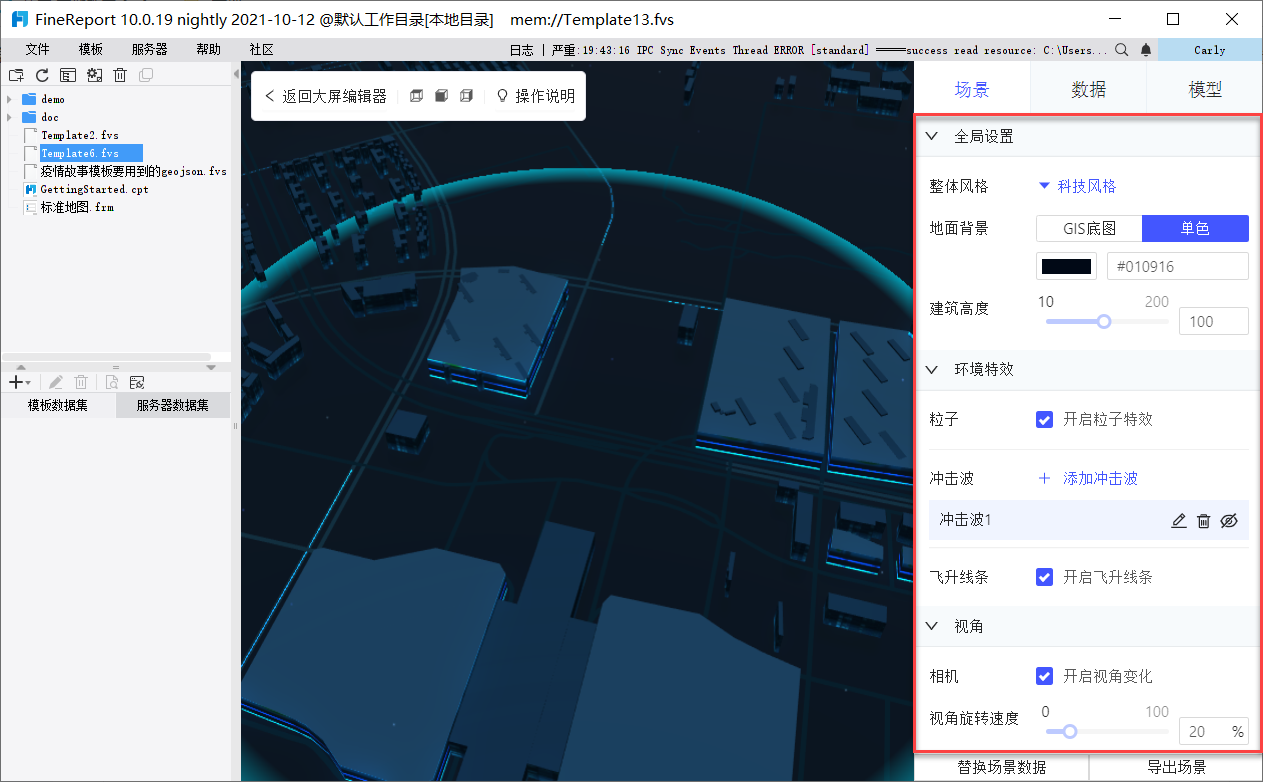
Task: Toggle 开启飞升线条 checkbox
Action: point(1044,577)
